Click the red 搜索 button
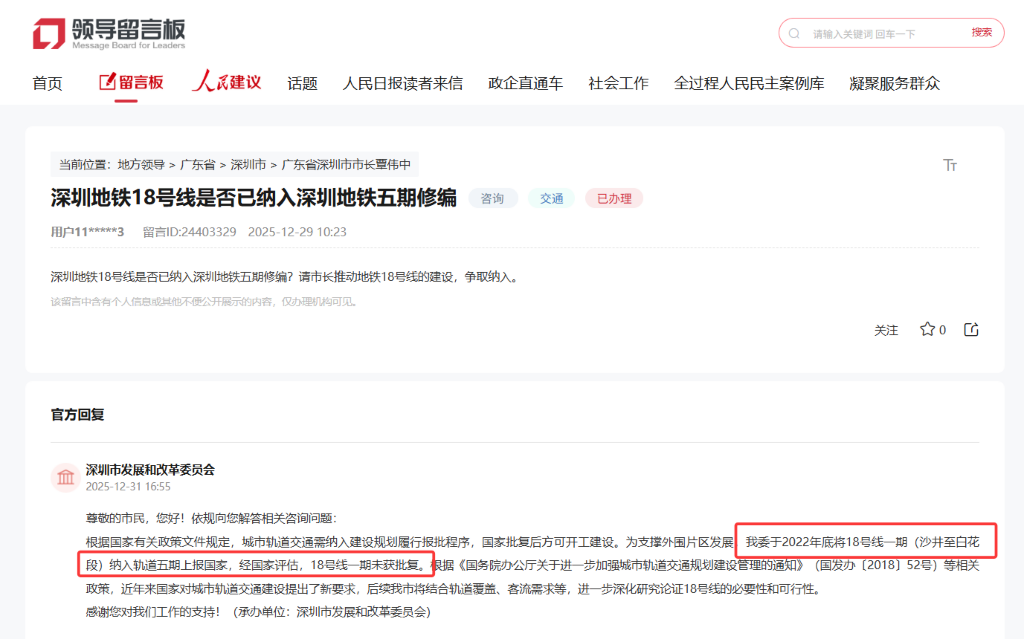This screenshot has width=1024, height=639. 981,33
